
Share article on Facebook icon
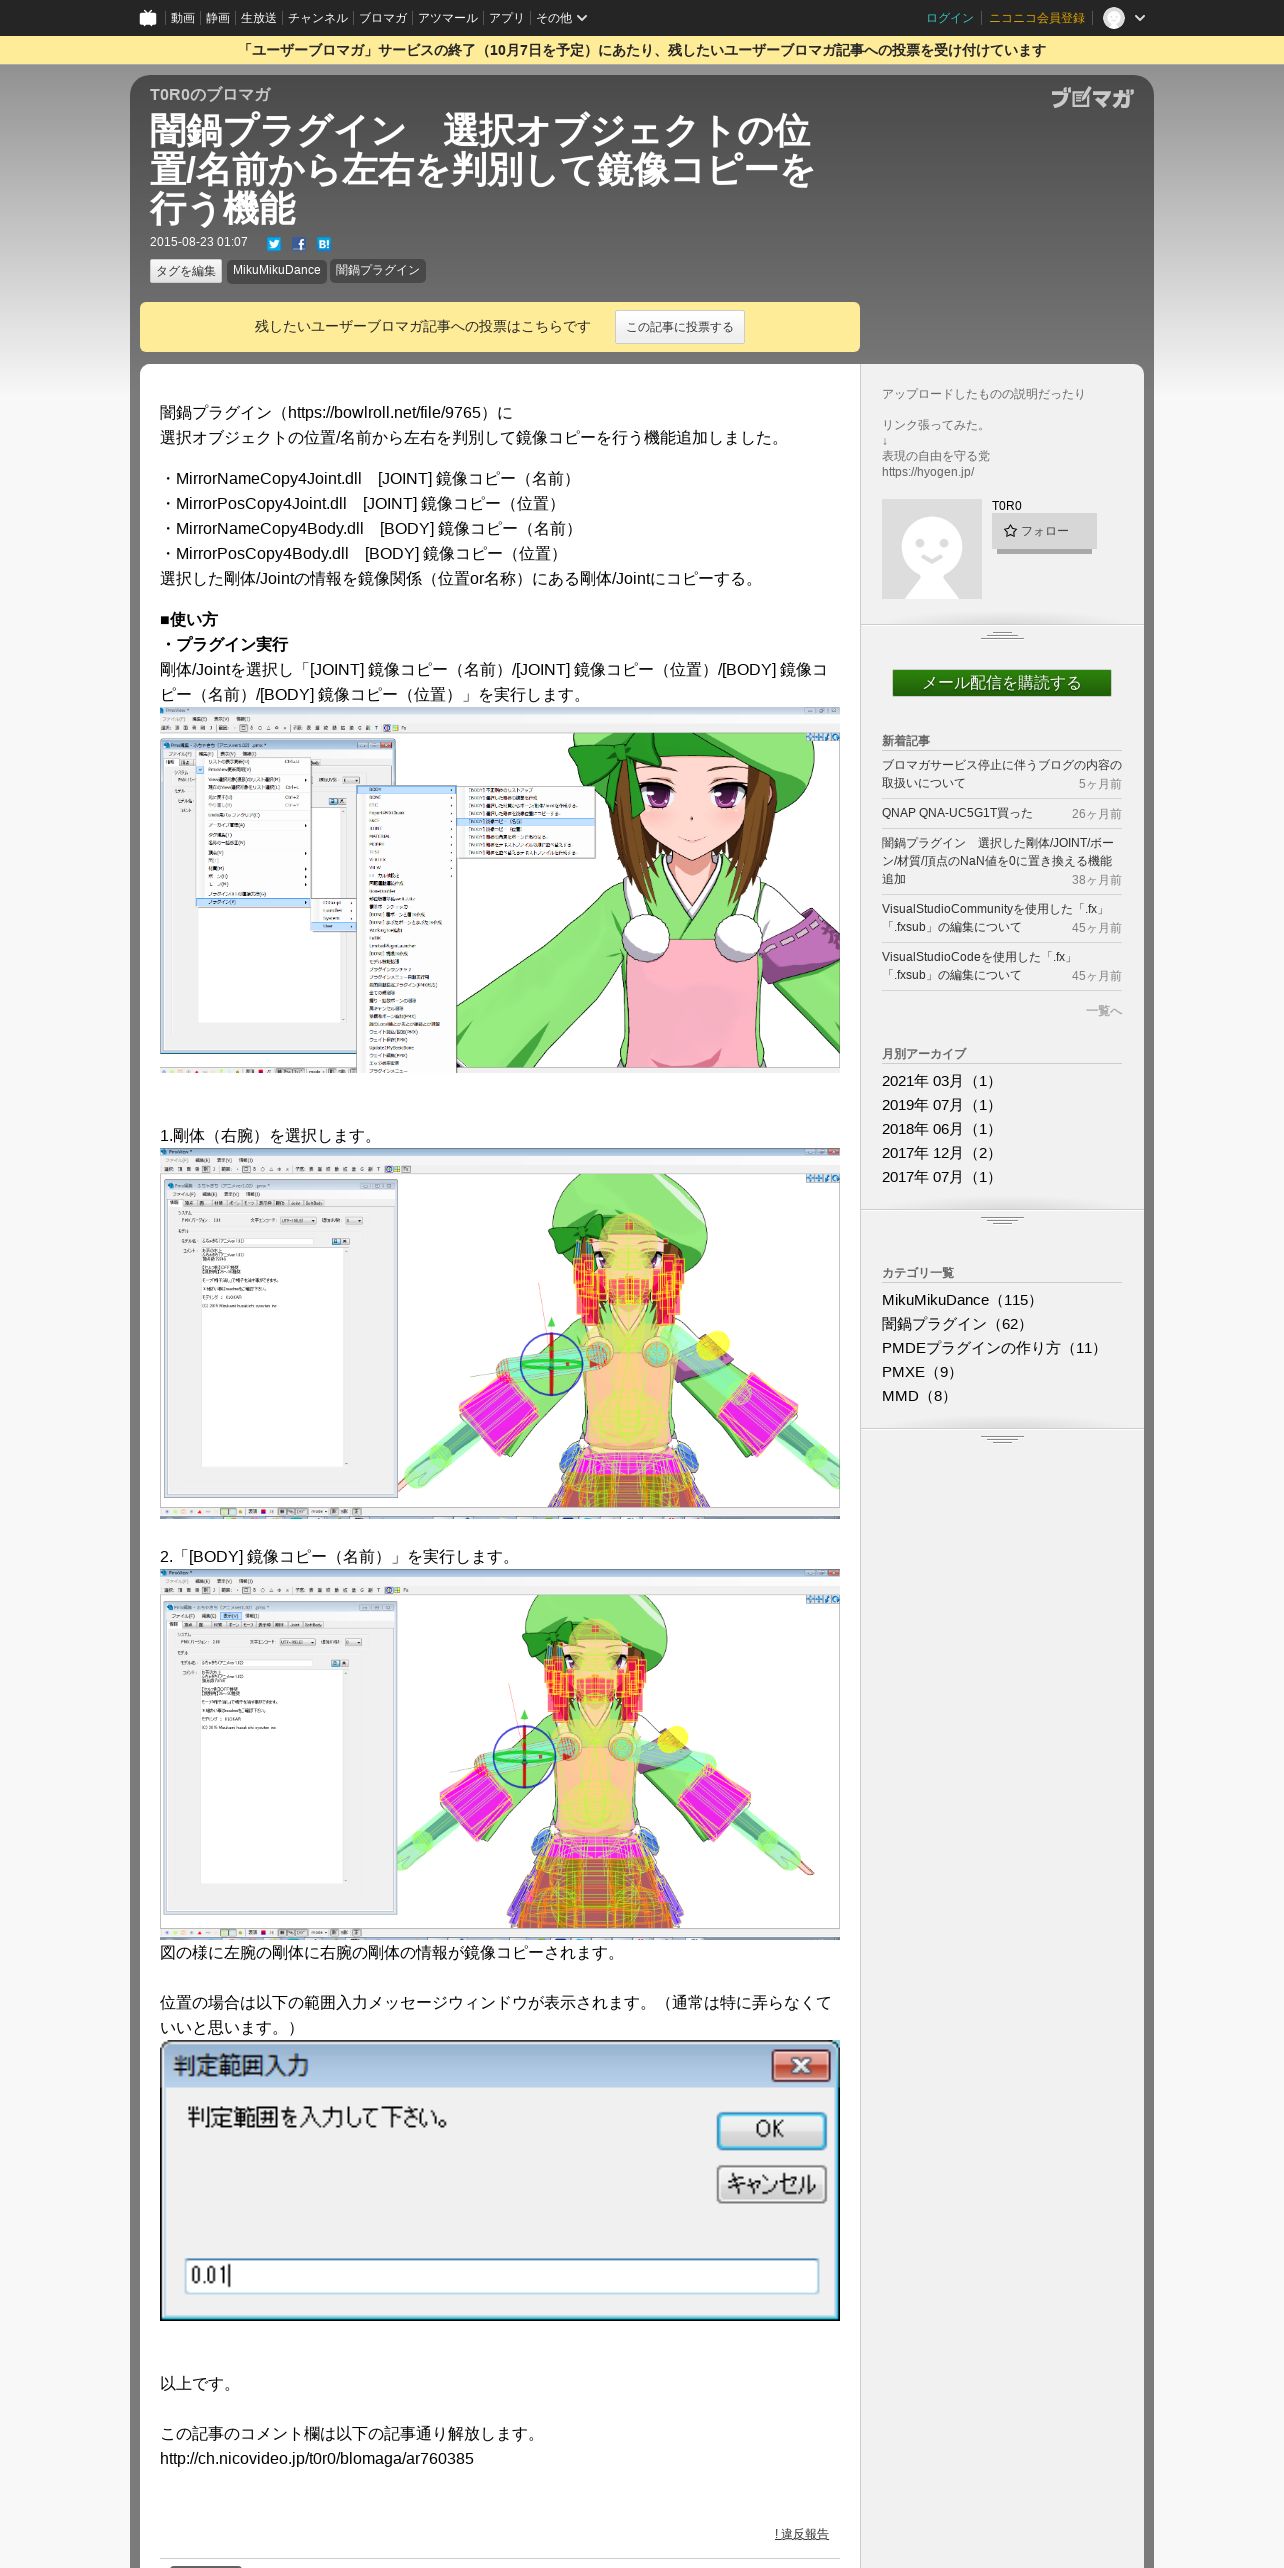click(x=299, y=244)
